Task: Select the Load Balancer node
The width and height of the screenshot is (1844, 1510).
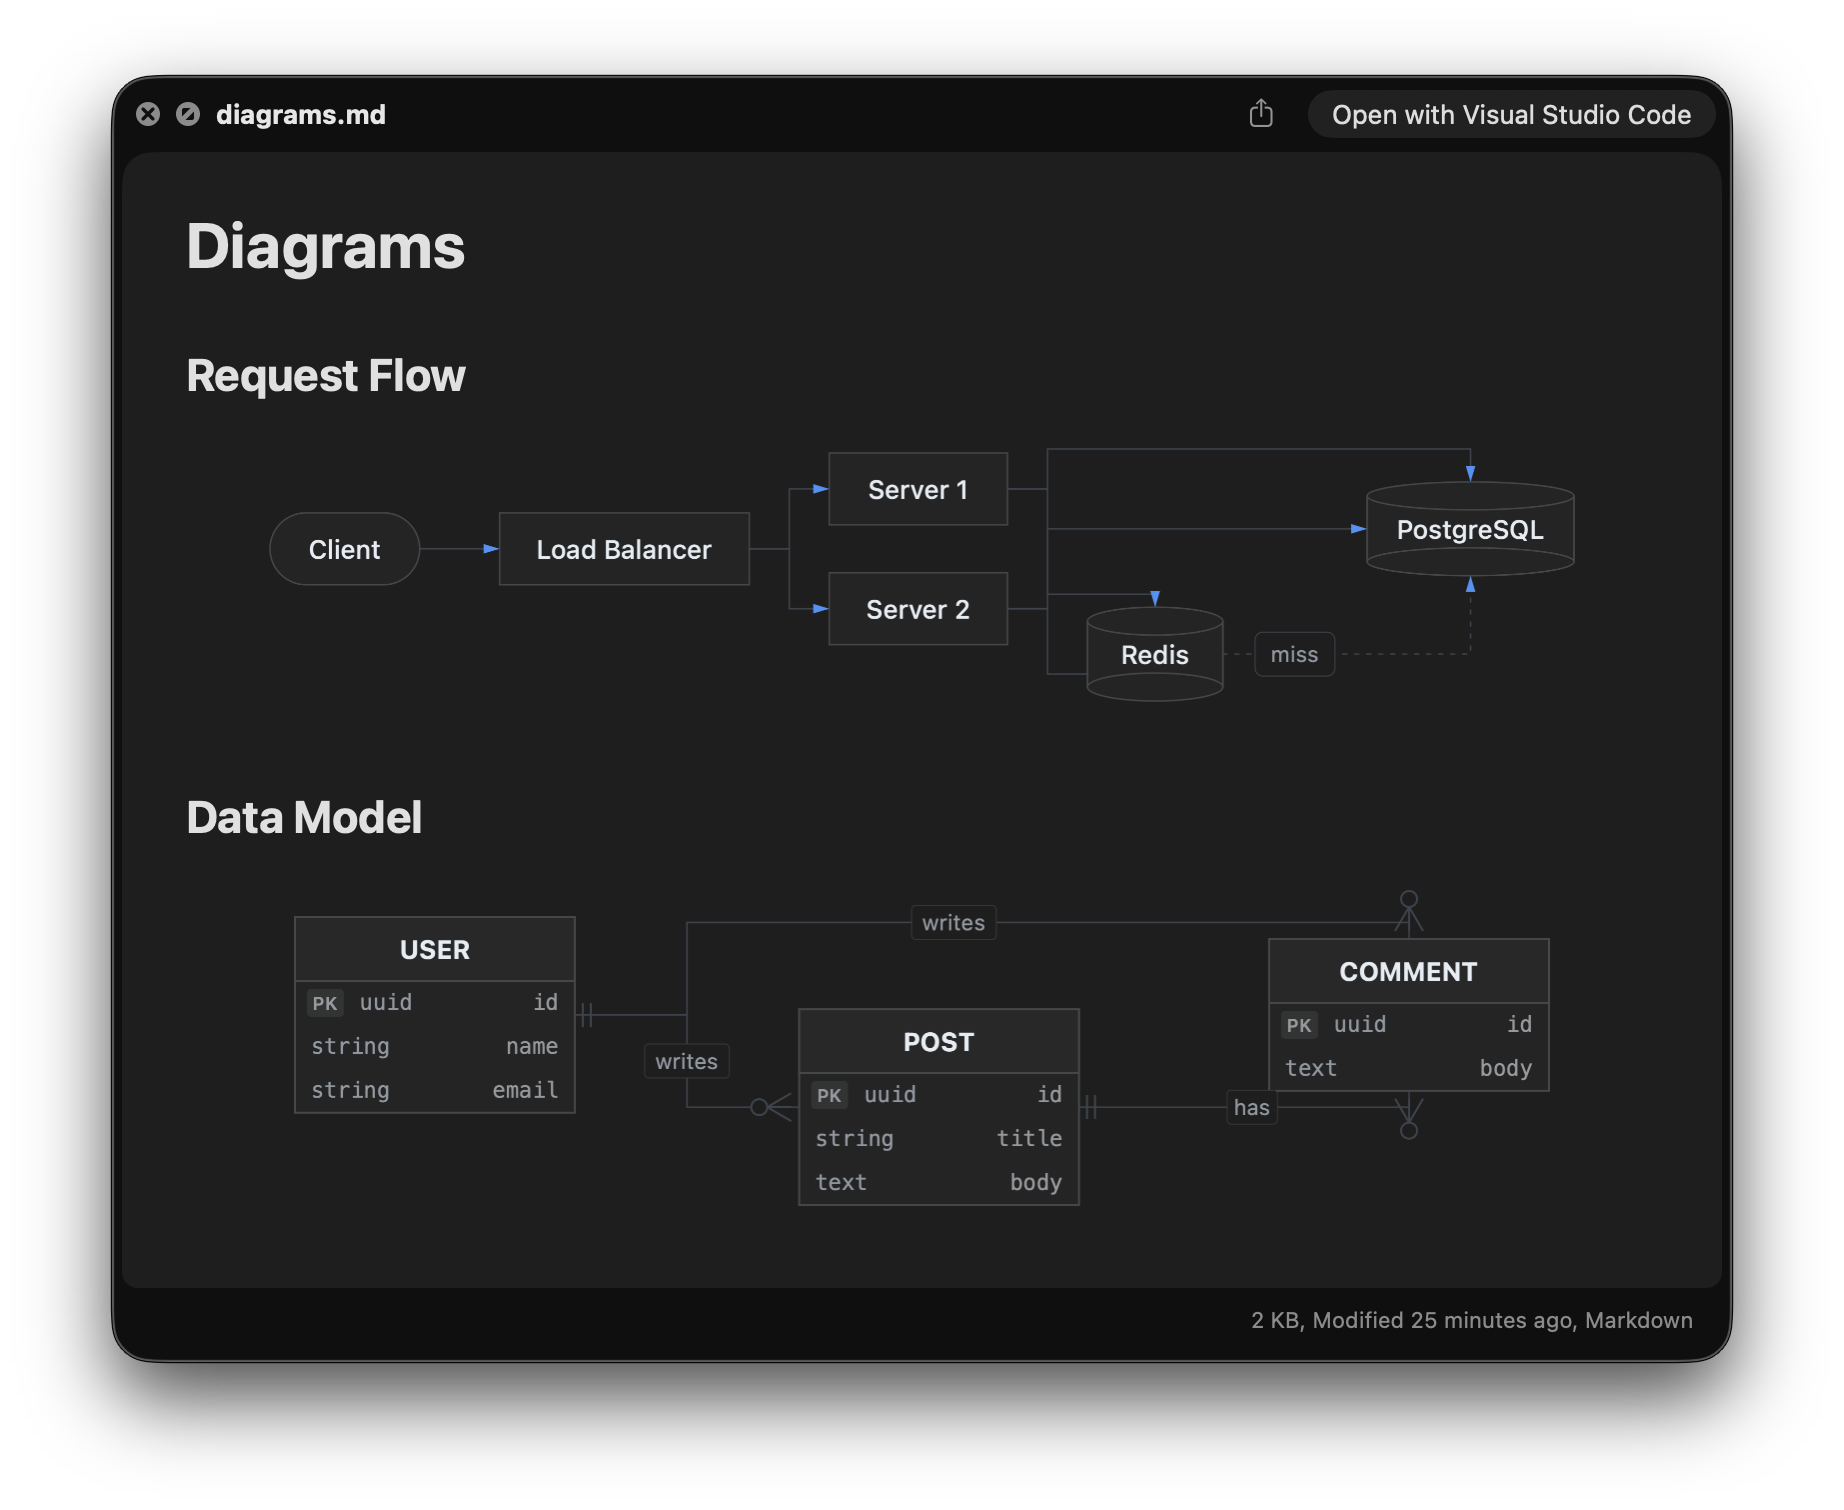Action: pyautogui.click(x=623, y=549)
